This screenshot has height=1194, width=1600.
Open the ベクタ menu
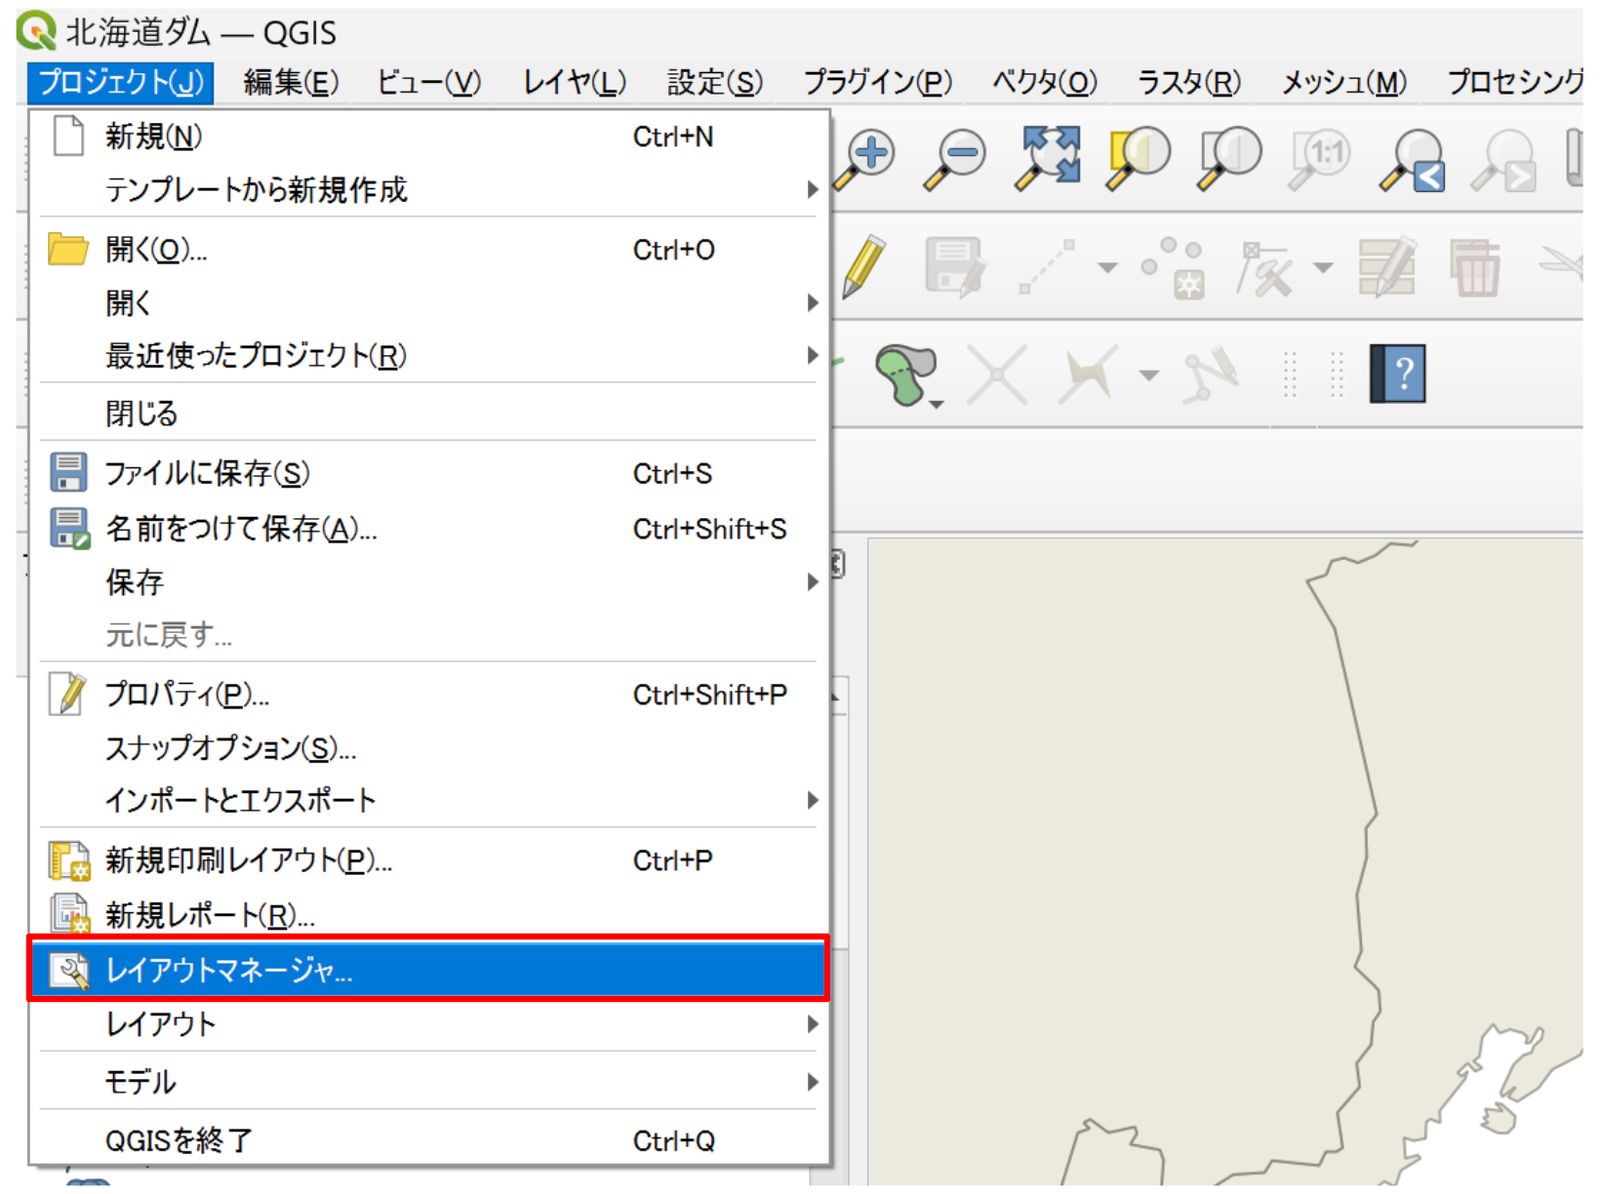click(1043, 82)
